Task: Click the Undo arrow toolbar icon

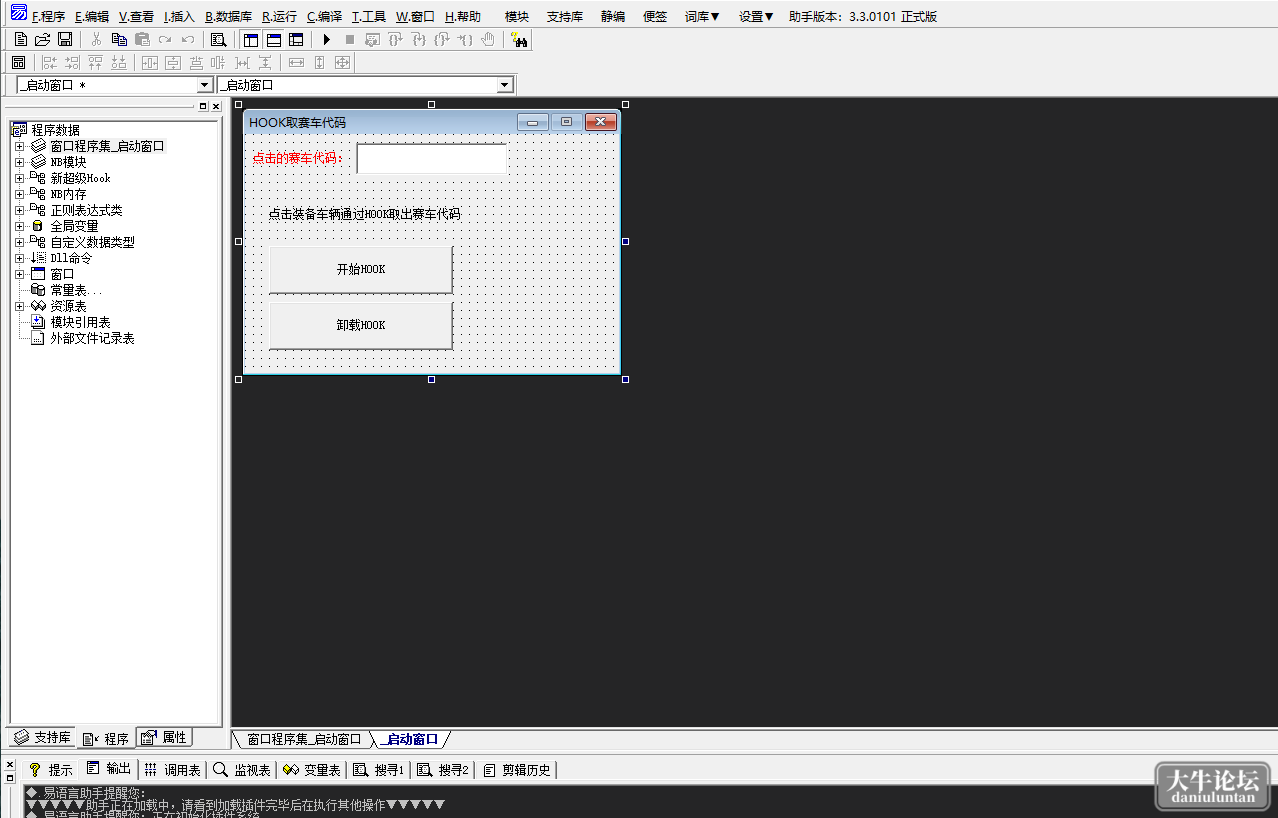Action: point(188,40)
